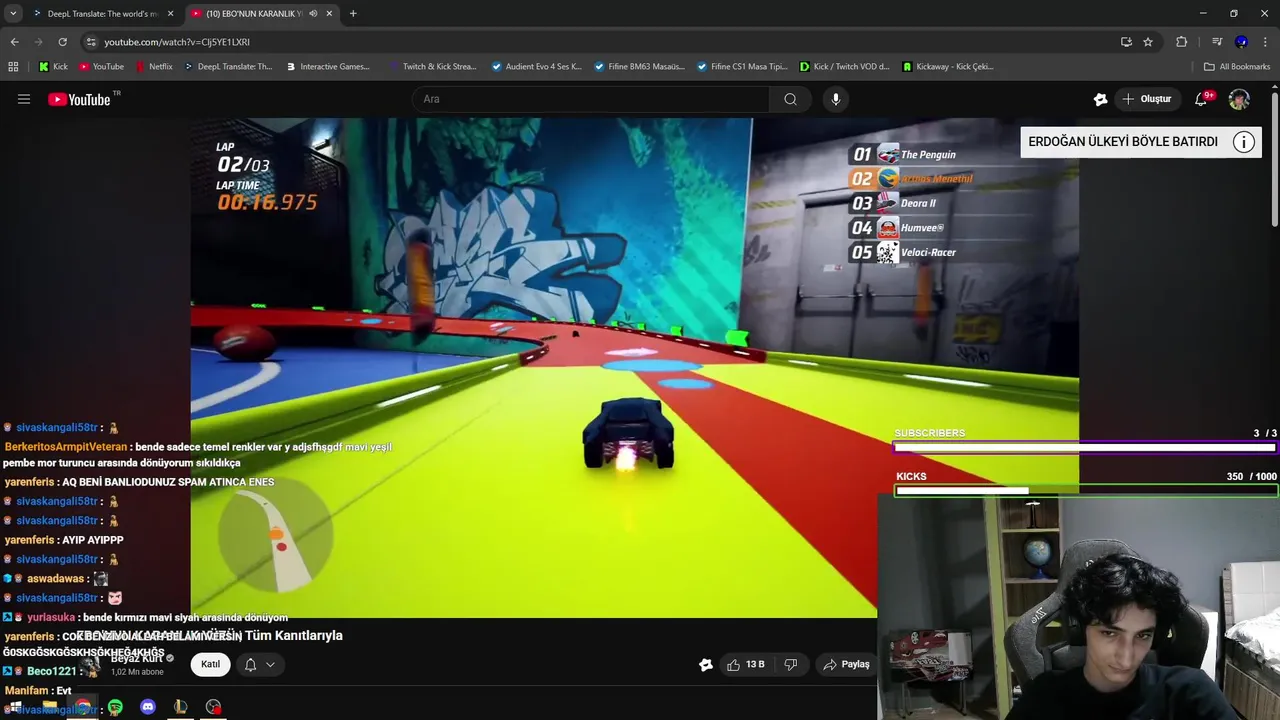Click the sparkle icon beside Oluştur
Viewport: 1280px width, 720px height.
coord(1100,99)
